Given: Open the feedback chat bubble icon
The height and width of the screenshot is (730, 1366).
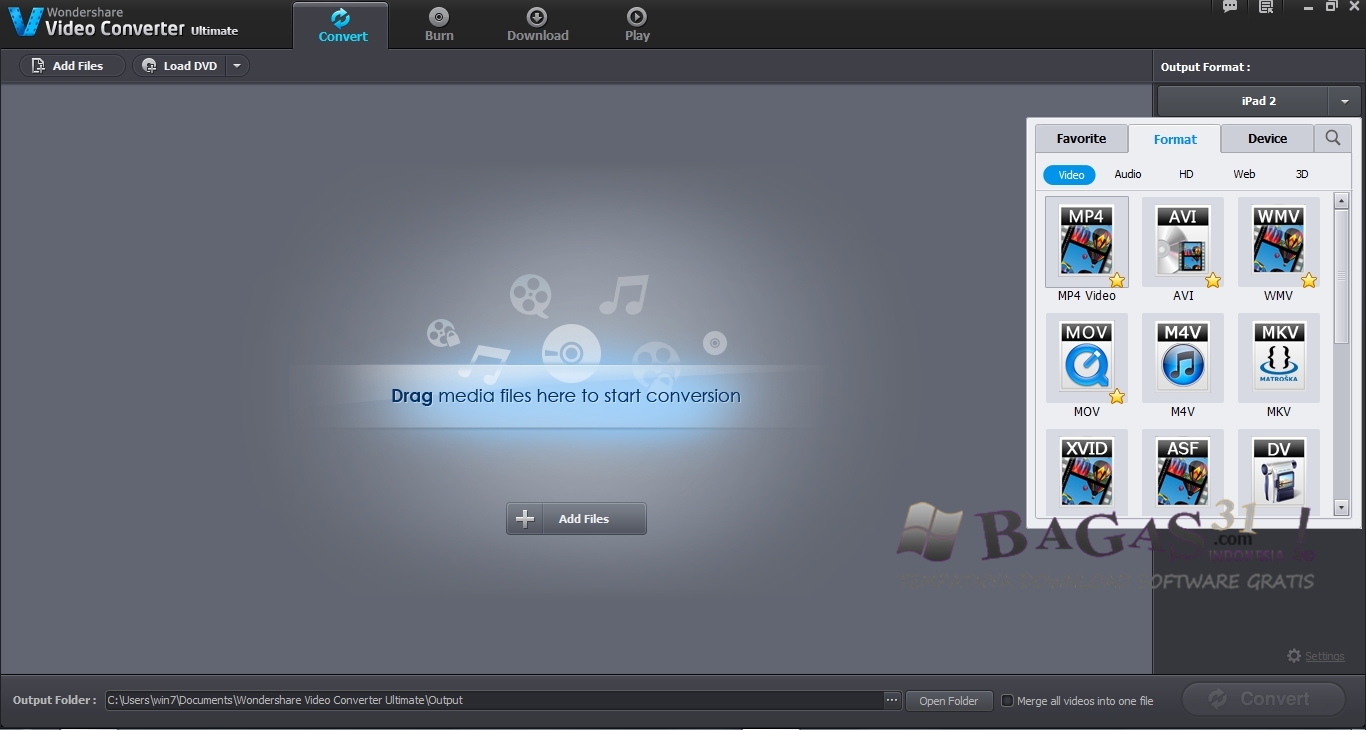Looking at the screenshot, I should tap(1230, 7).
